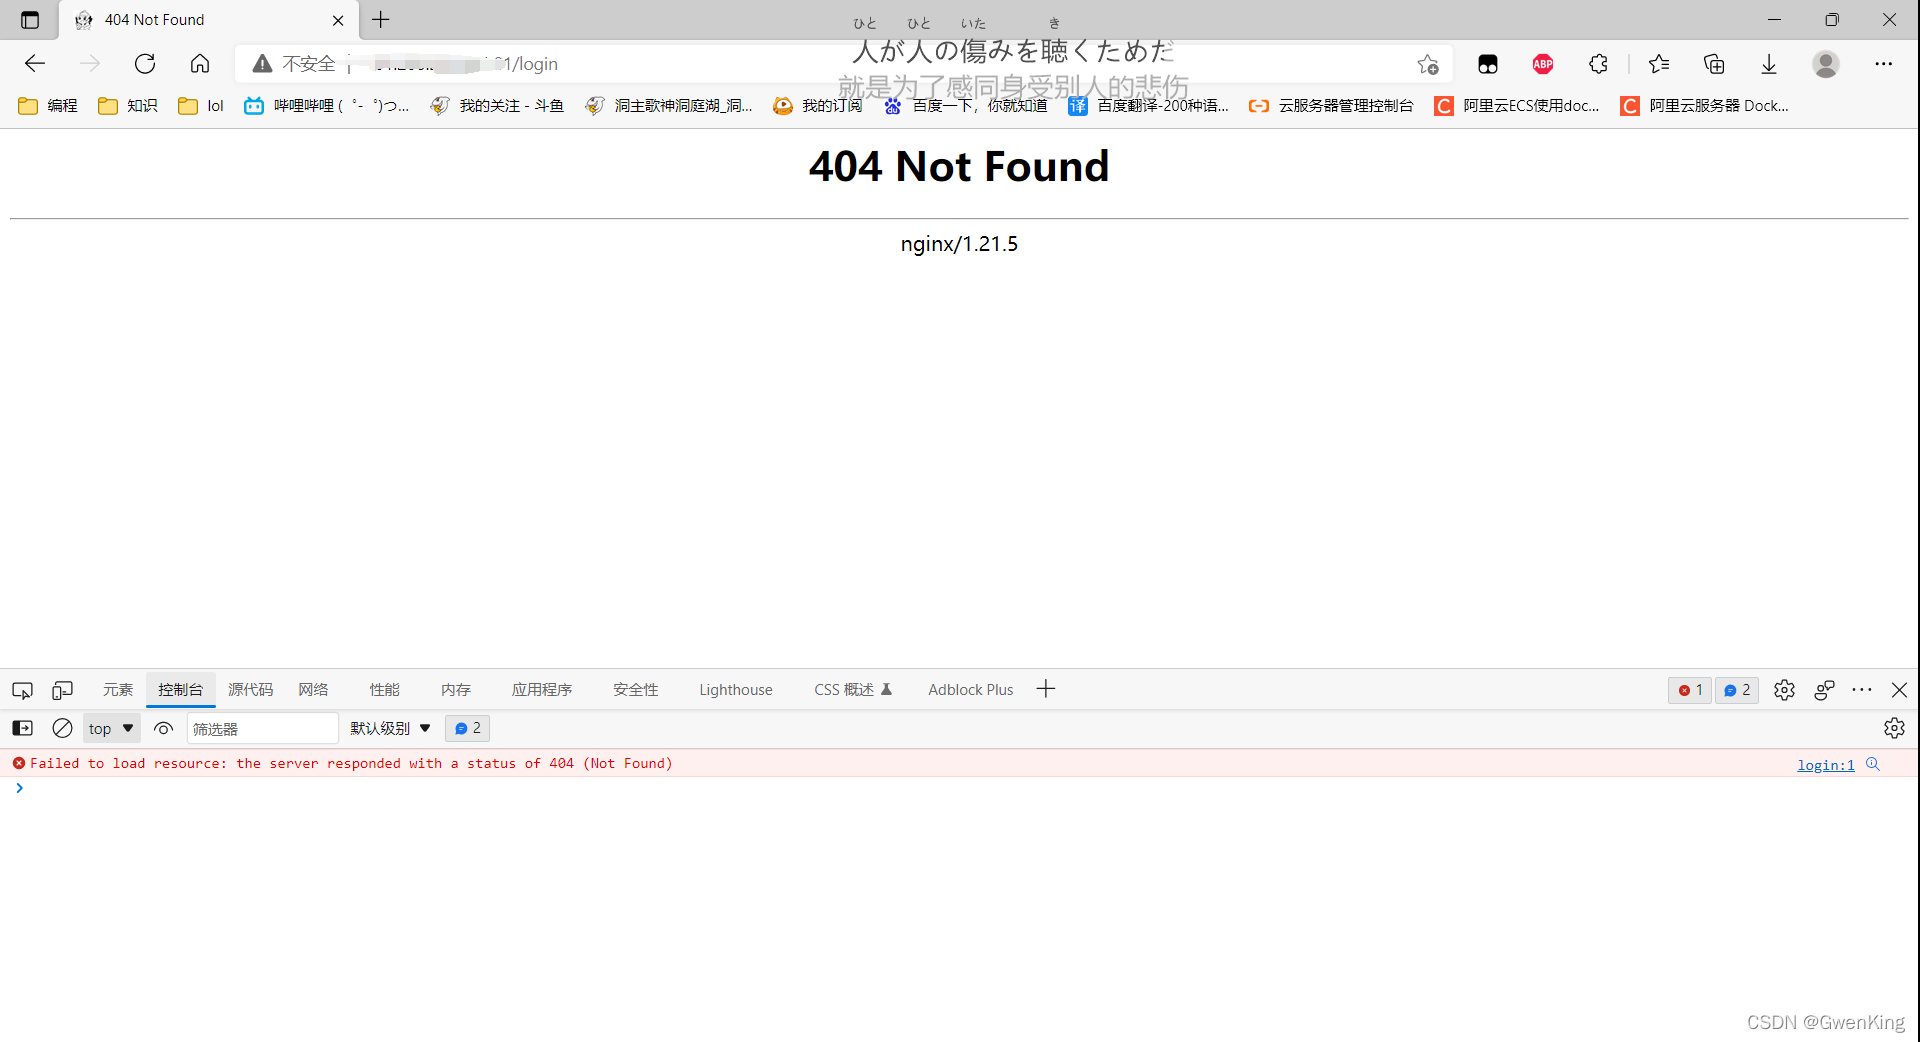The image size is (1920, 1042).
Task: Close the 404 Not Found tab
Action: pos(338,20)
